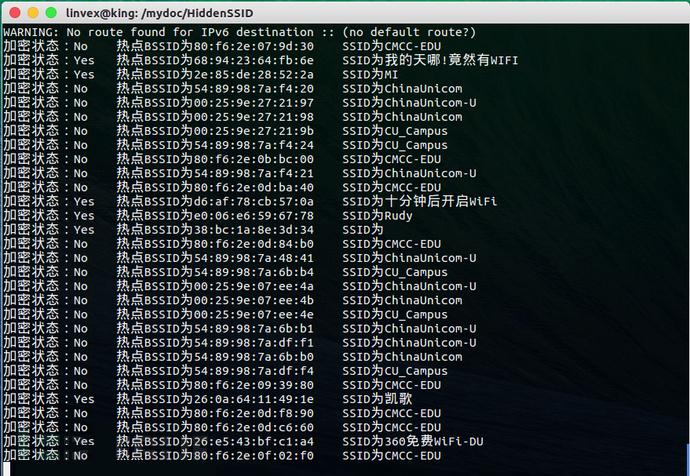Click the window title linvex@king: /mydoc/HiddenSSID
The height and width of the screenshot is (476, 690).
159,13
